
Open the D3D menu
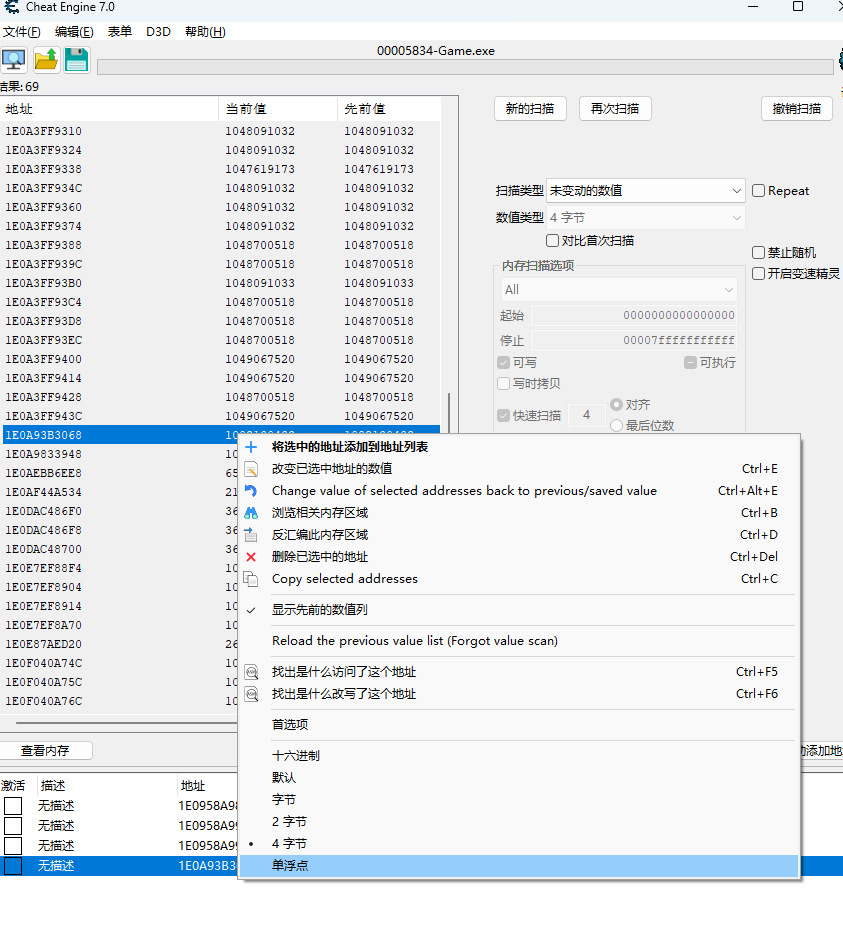[x=158, y=32]
